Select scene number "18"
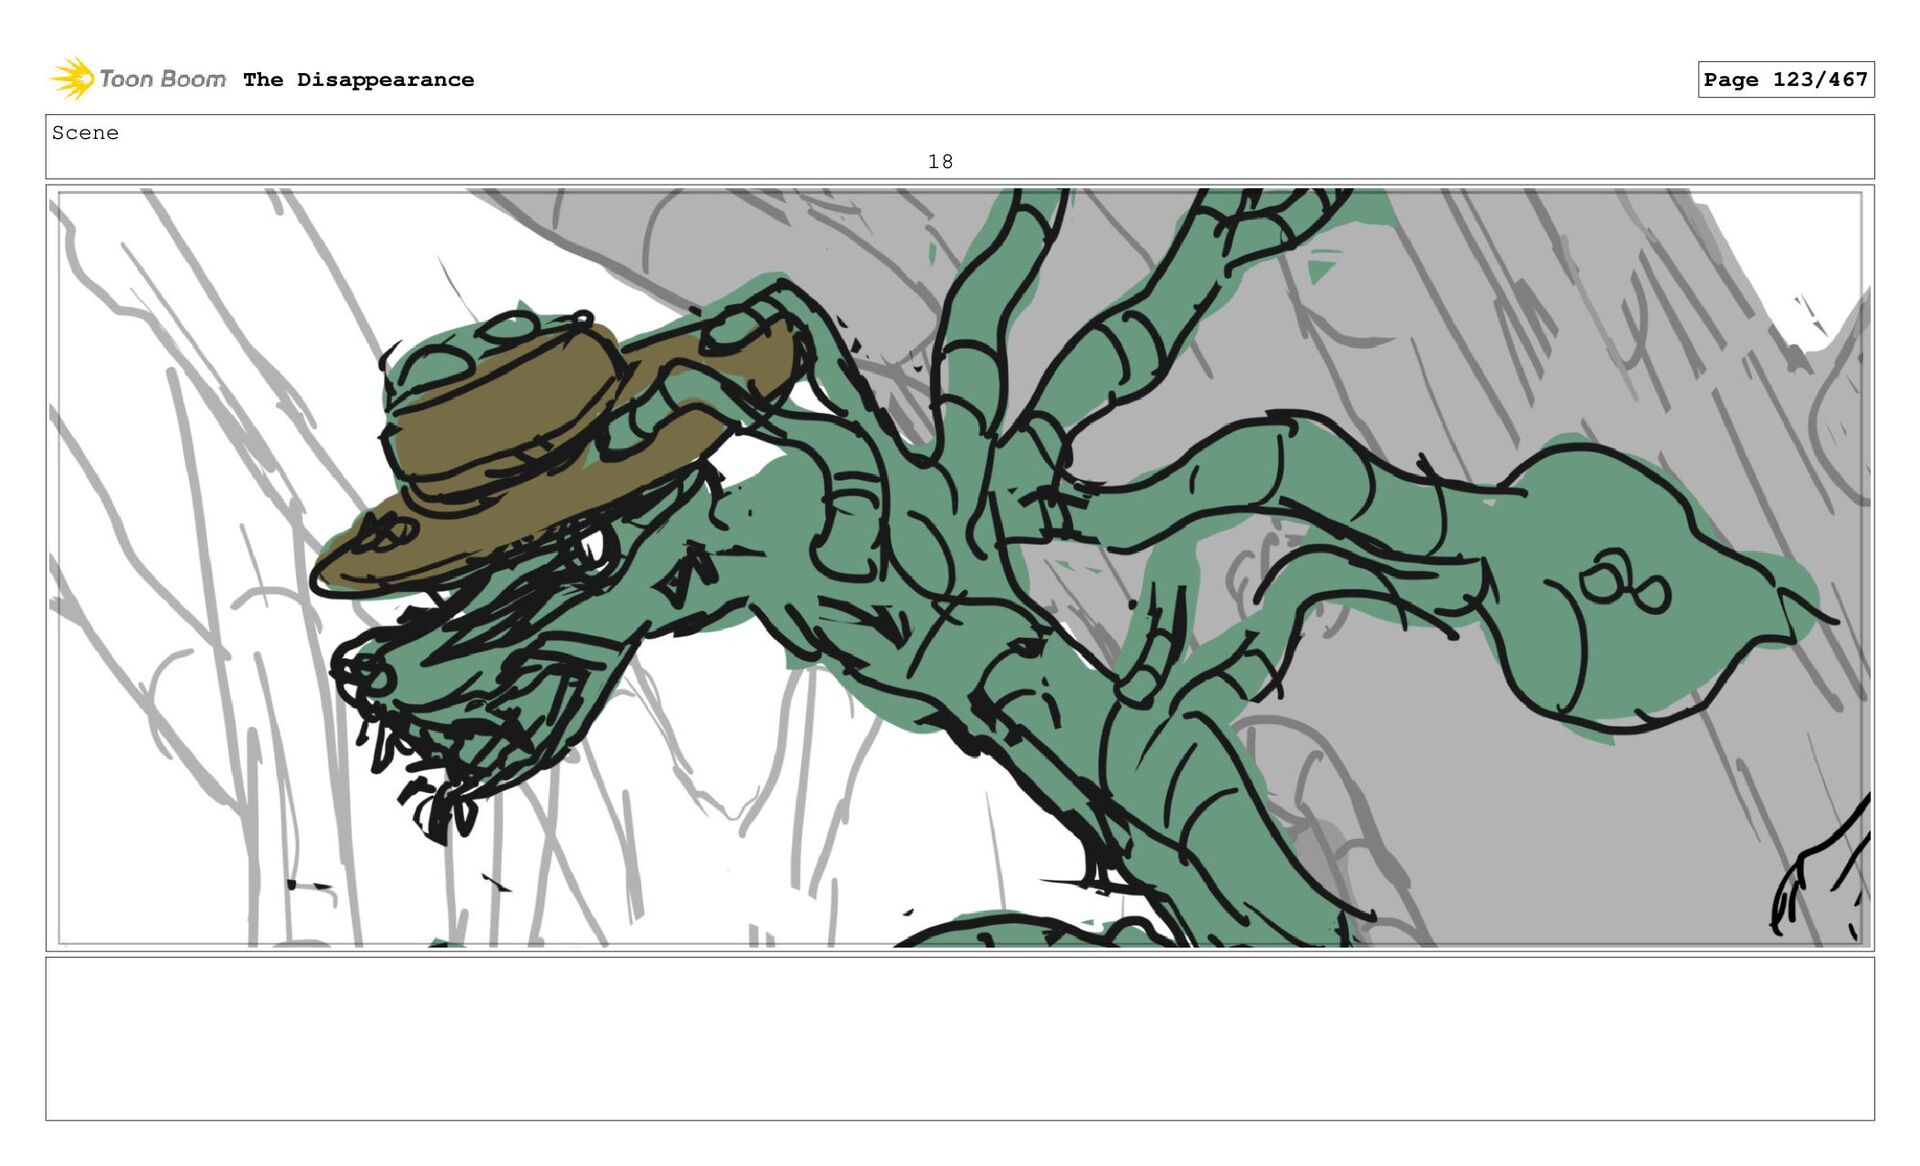 click(x=940, y=161)
